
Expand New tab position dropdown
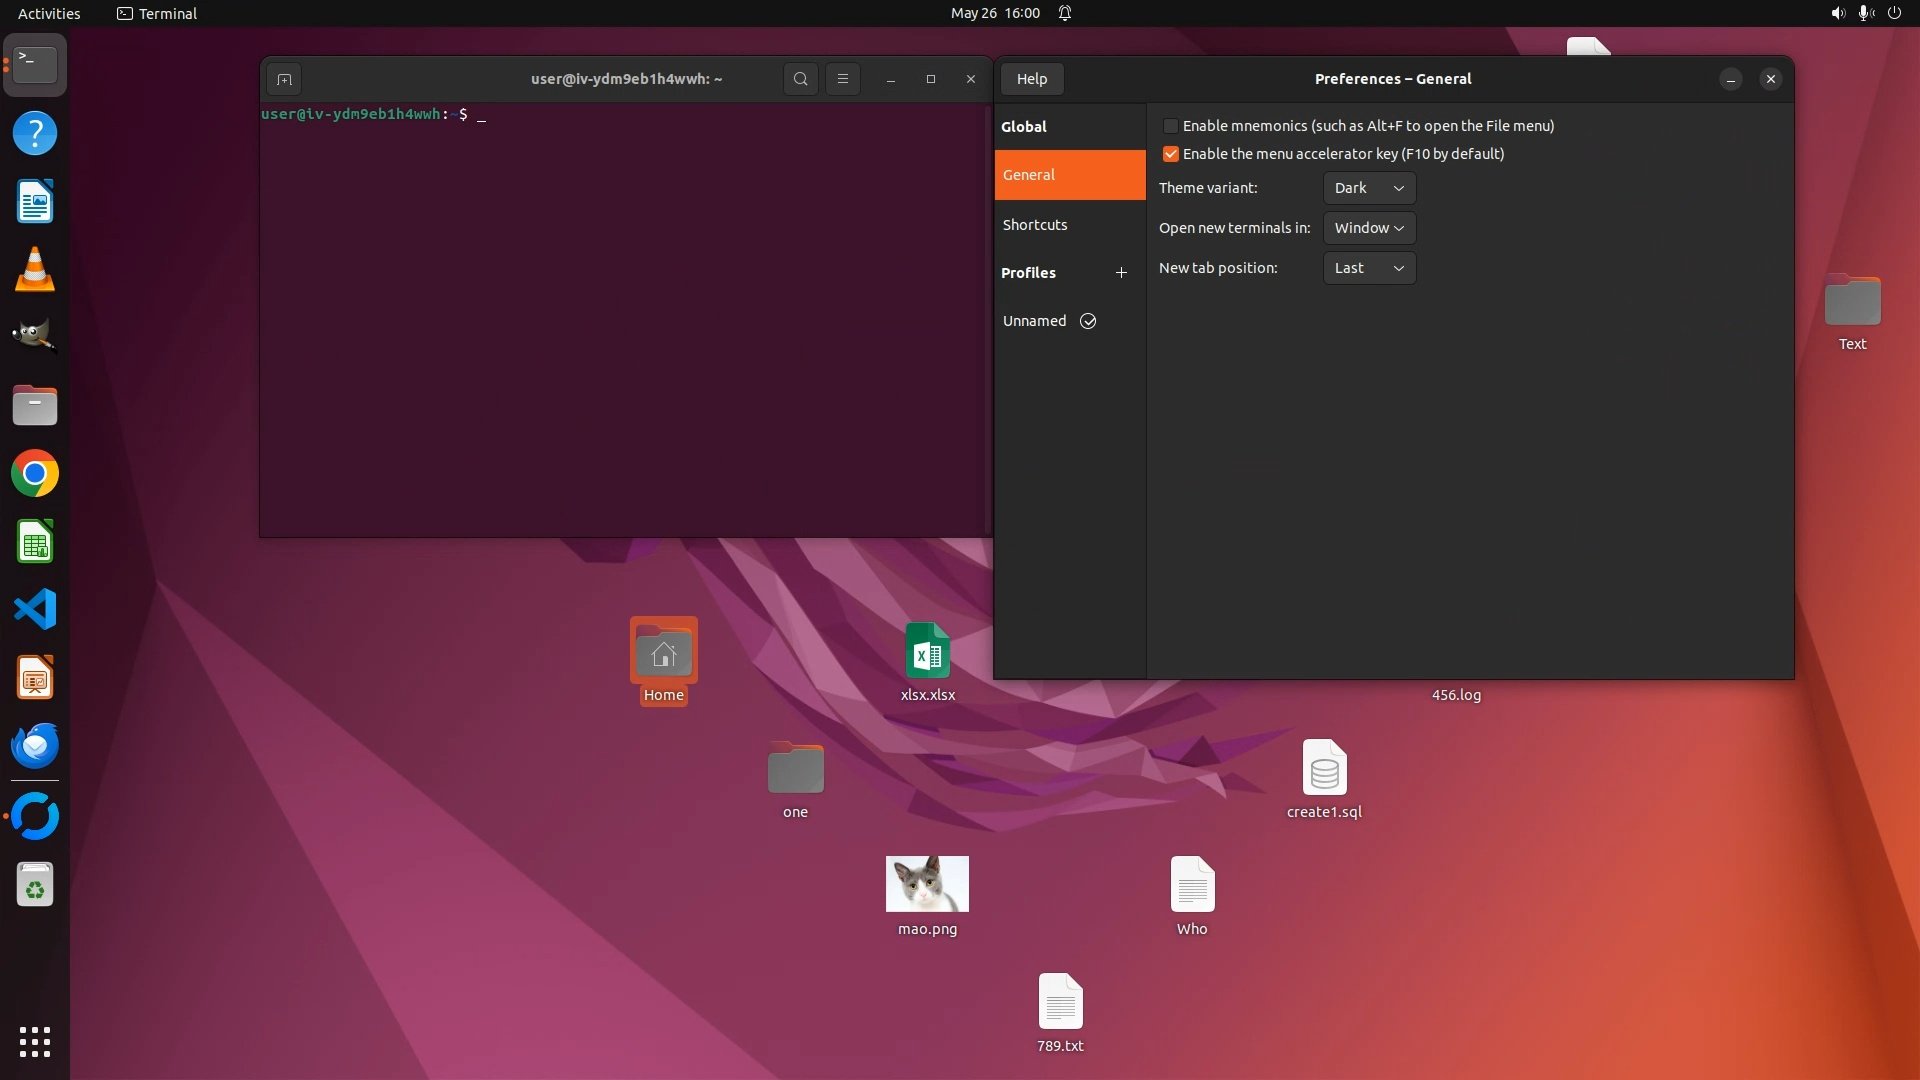(1369, 268)
